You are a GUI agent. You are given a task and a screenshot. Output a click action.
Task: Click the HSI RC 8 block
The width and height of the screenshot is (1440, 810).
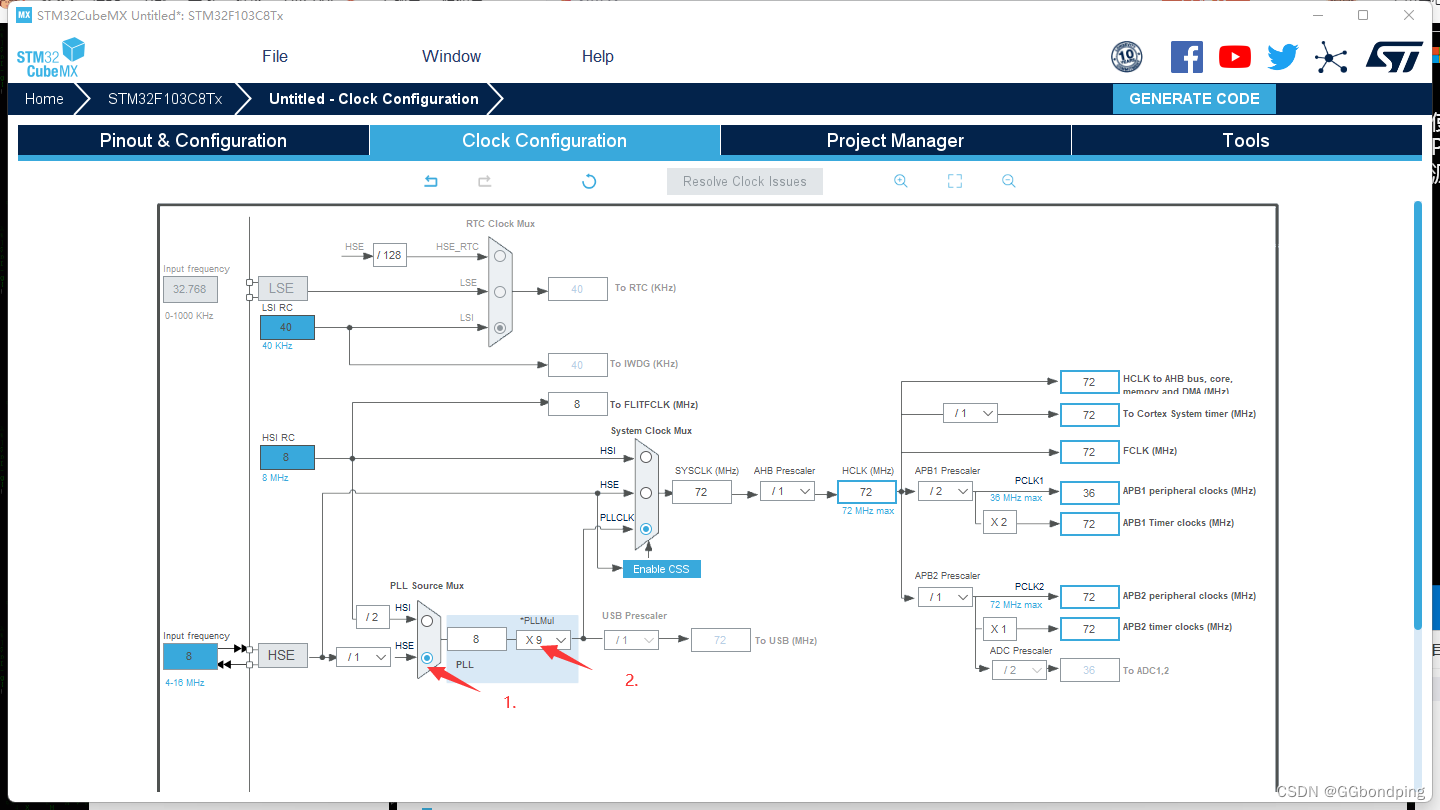[x=287, y=457]
